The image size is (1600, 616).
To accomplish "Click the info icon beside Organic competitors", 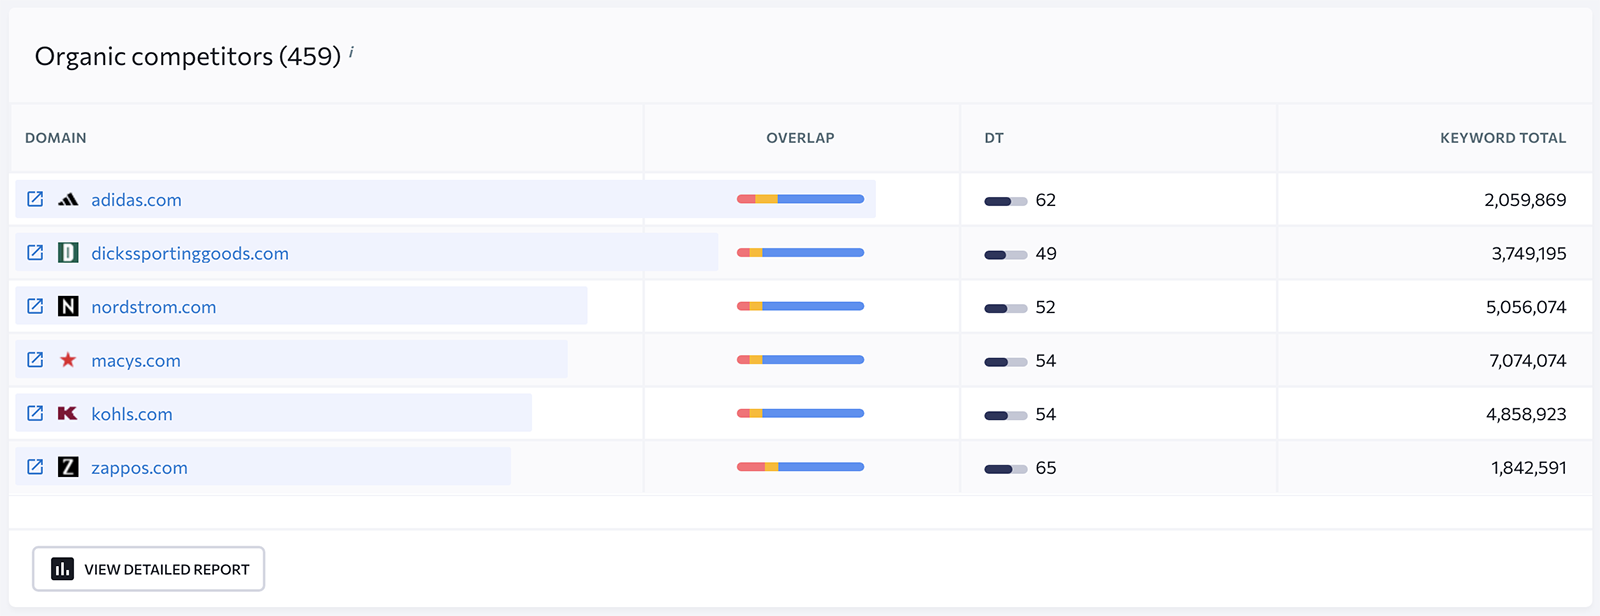I will coord(351,51).
